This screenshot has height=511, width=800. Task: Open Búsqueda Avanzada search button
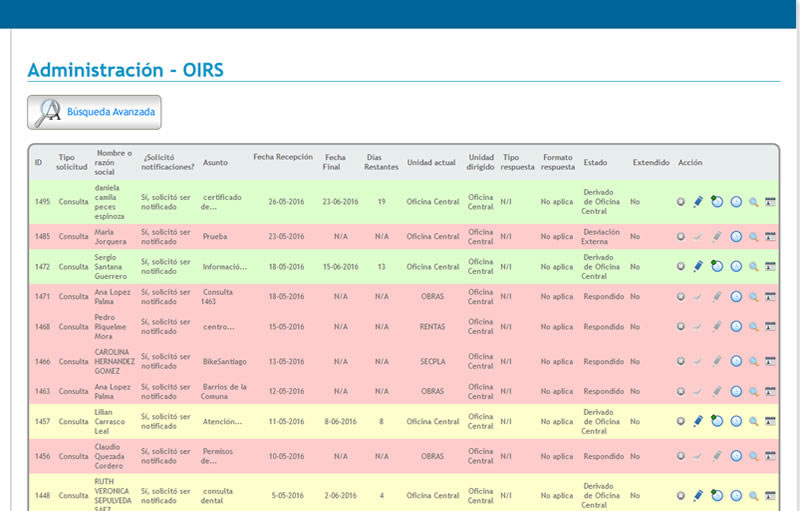click(x=94, y=113)
